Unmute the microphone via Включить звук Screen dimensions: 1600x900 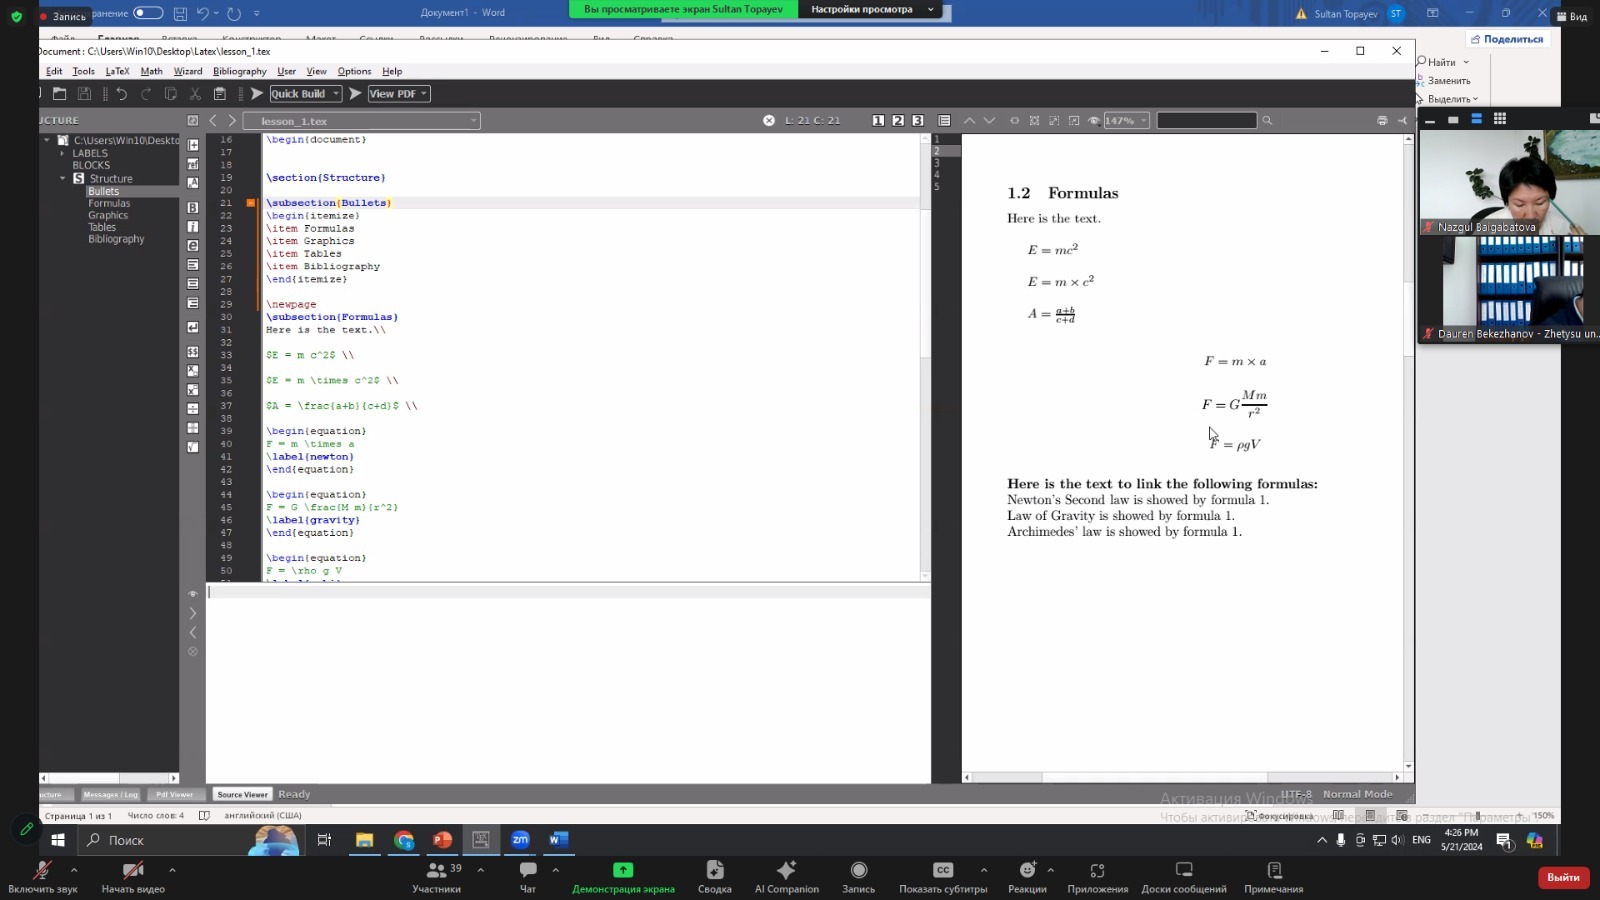point(42,876)
